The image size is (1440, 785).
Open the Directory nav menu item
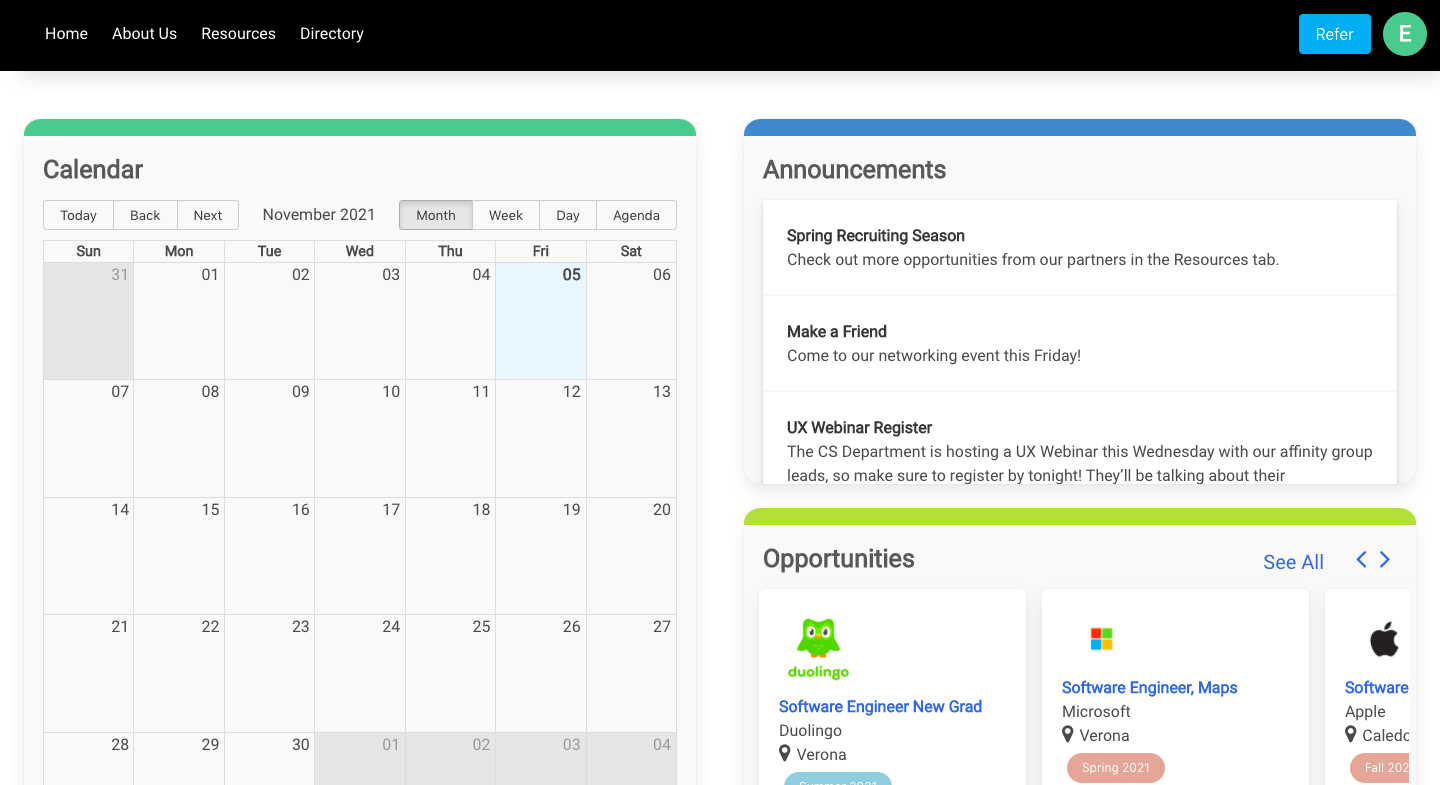[x=331, y=34]
